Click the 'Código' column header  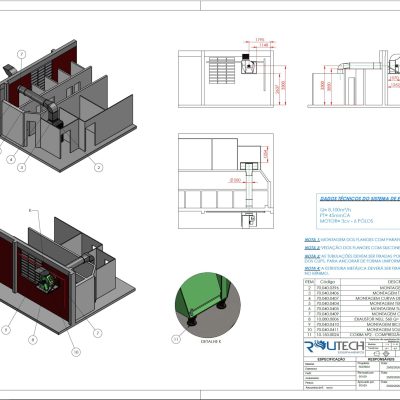pos(327,282)
